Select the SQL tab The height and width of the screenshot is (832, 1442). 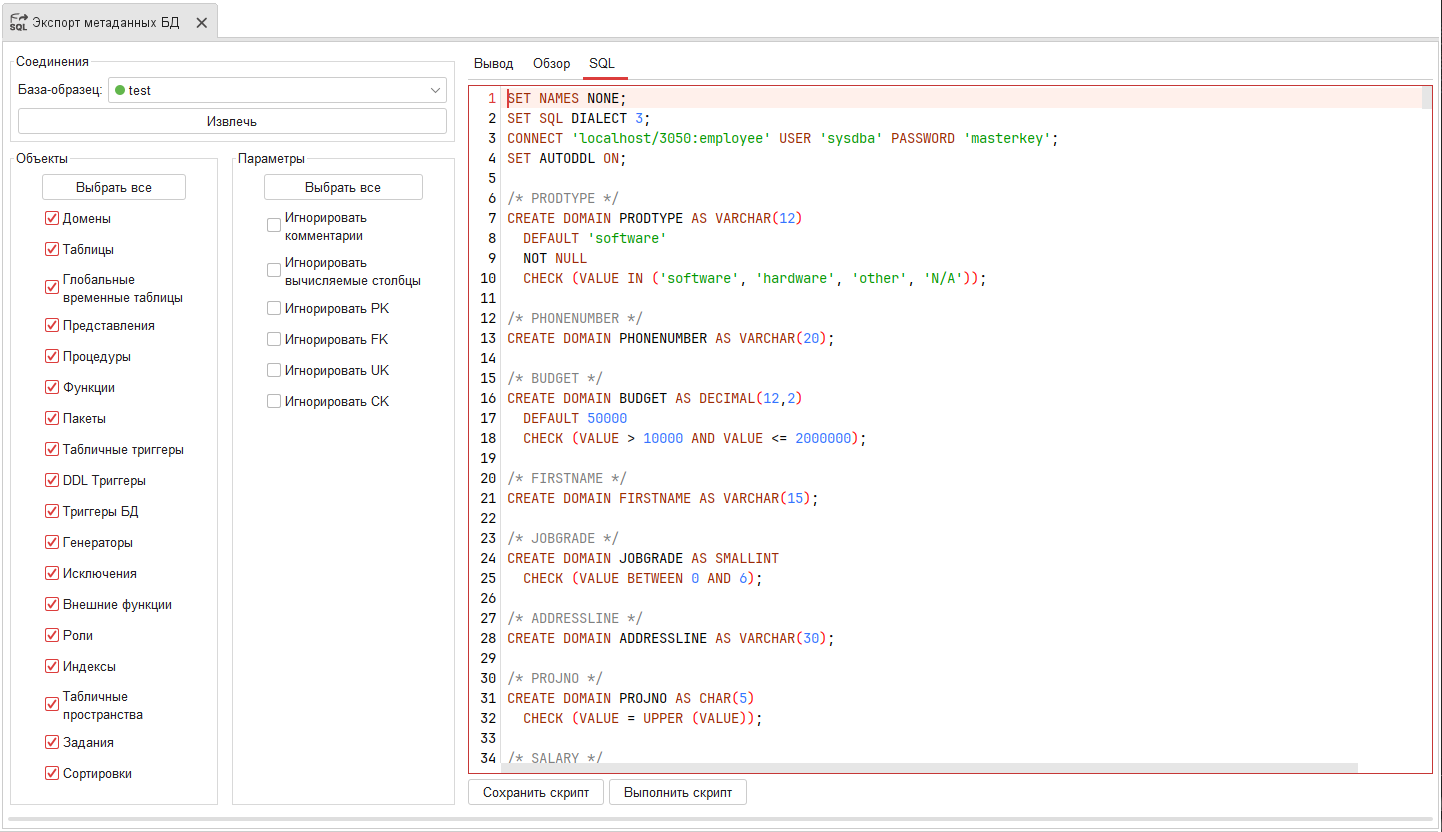tap(604, 63)
